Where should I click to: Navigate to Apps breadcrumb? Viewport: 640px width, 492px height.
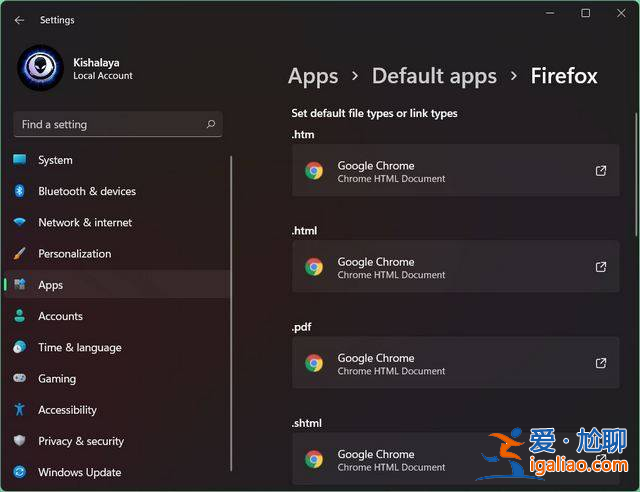tap(313, 77)
